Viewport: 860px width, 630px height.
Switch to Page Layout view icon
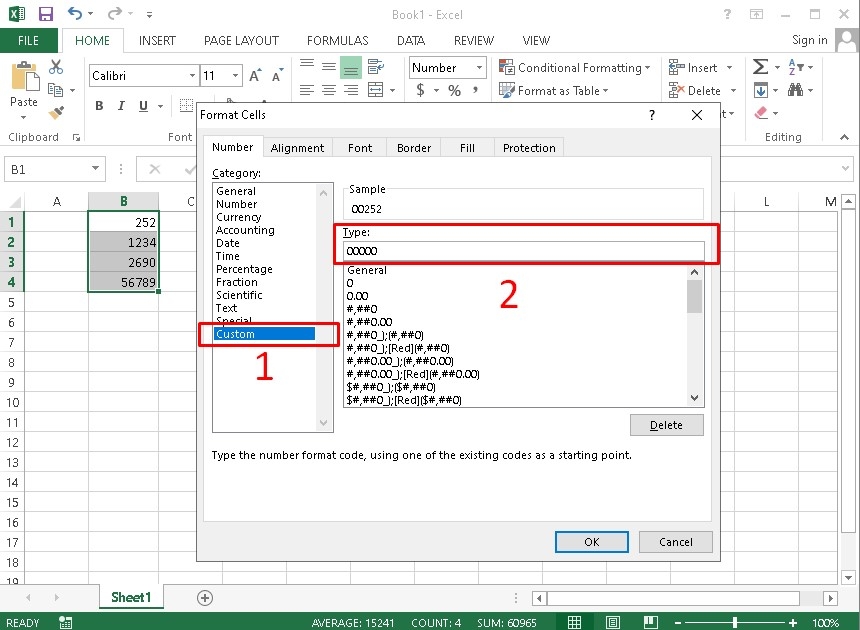(613, 622)
